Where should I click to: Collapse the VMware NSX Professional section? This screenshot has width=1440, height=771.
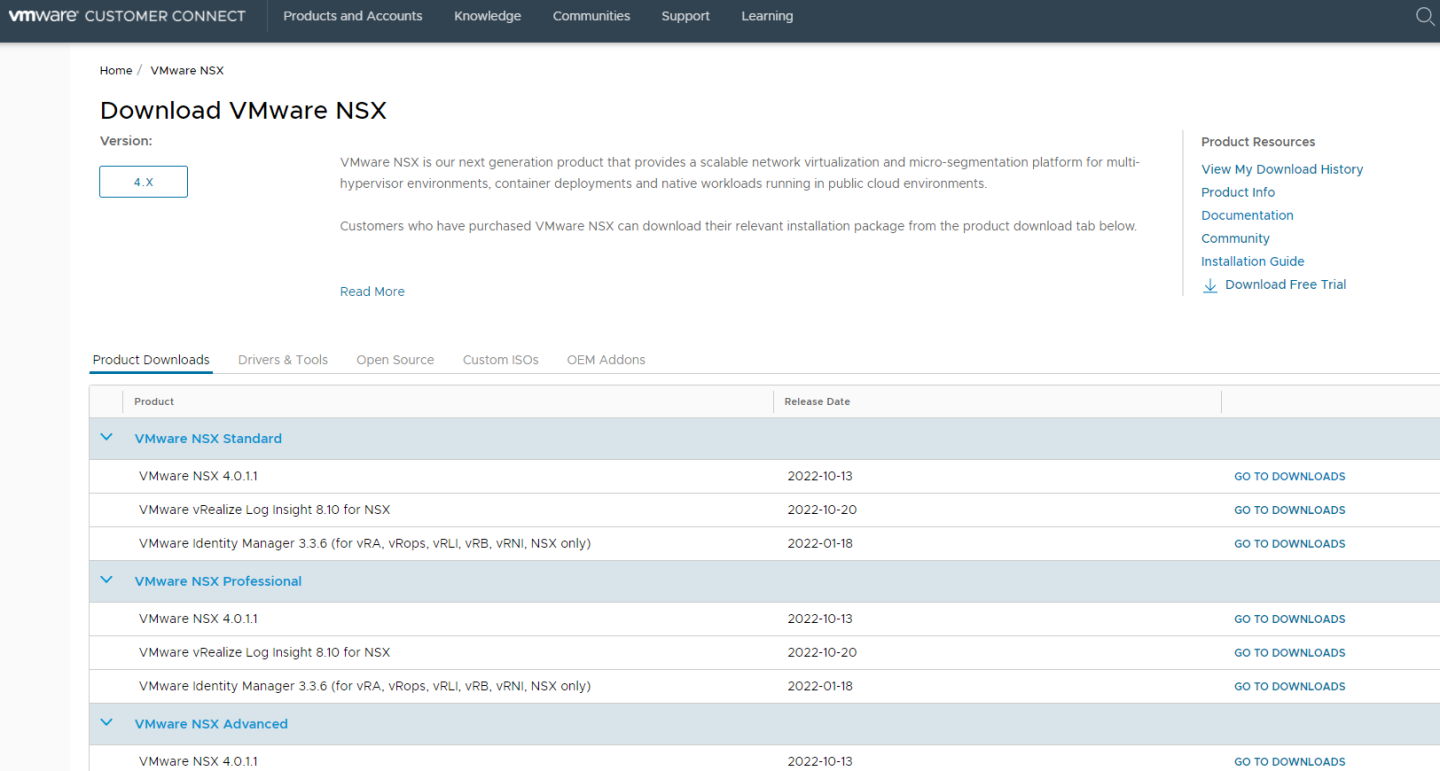107,581
